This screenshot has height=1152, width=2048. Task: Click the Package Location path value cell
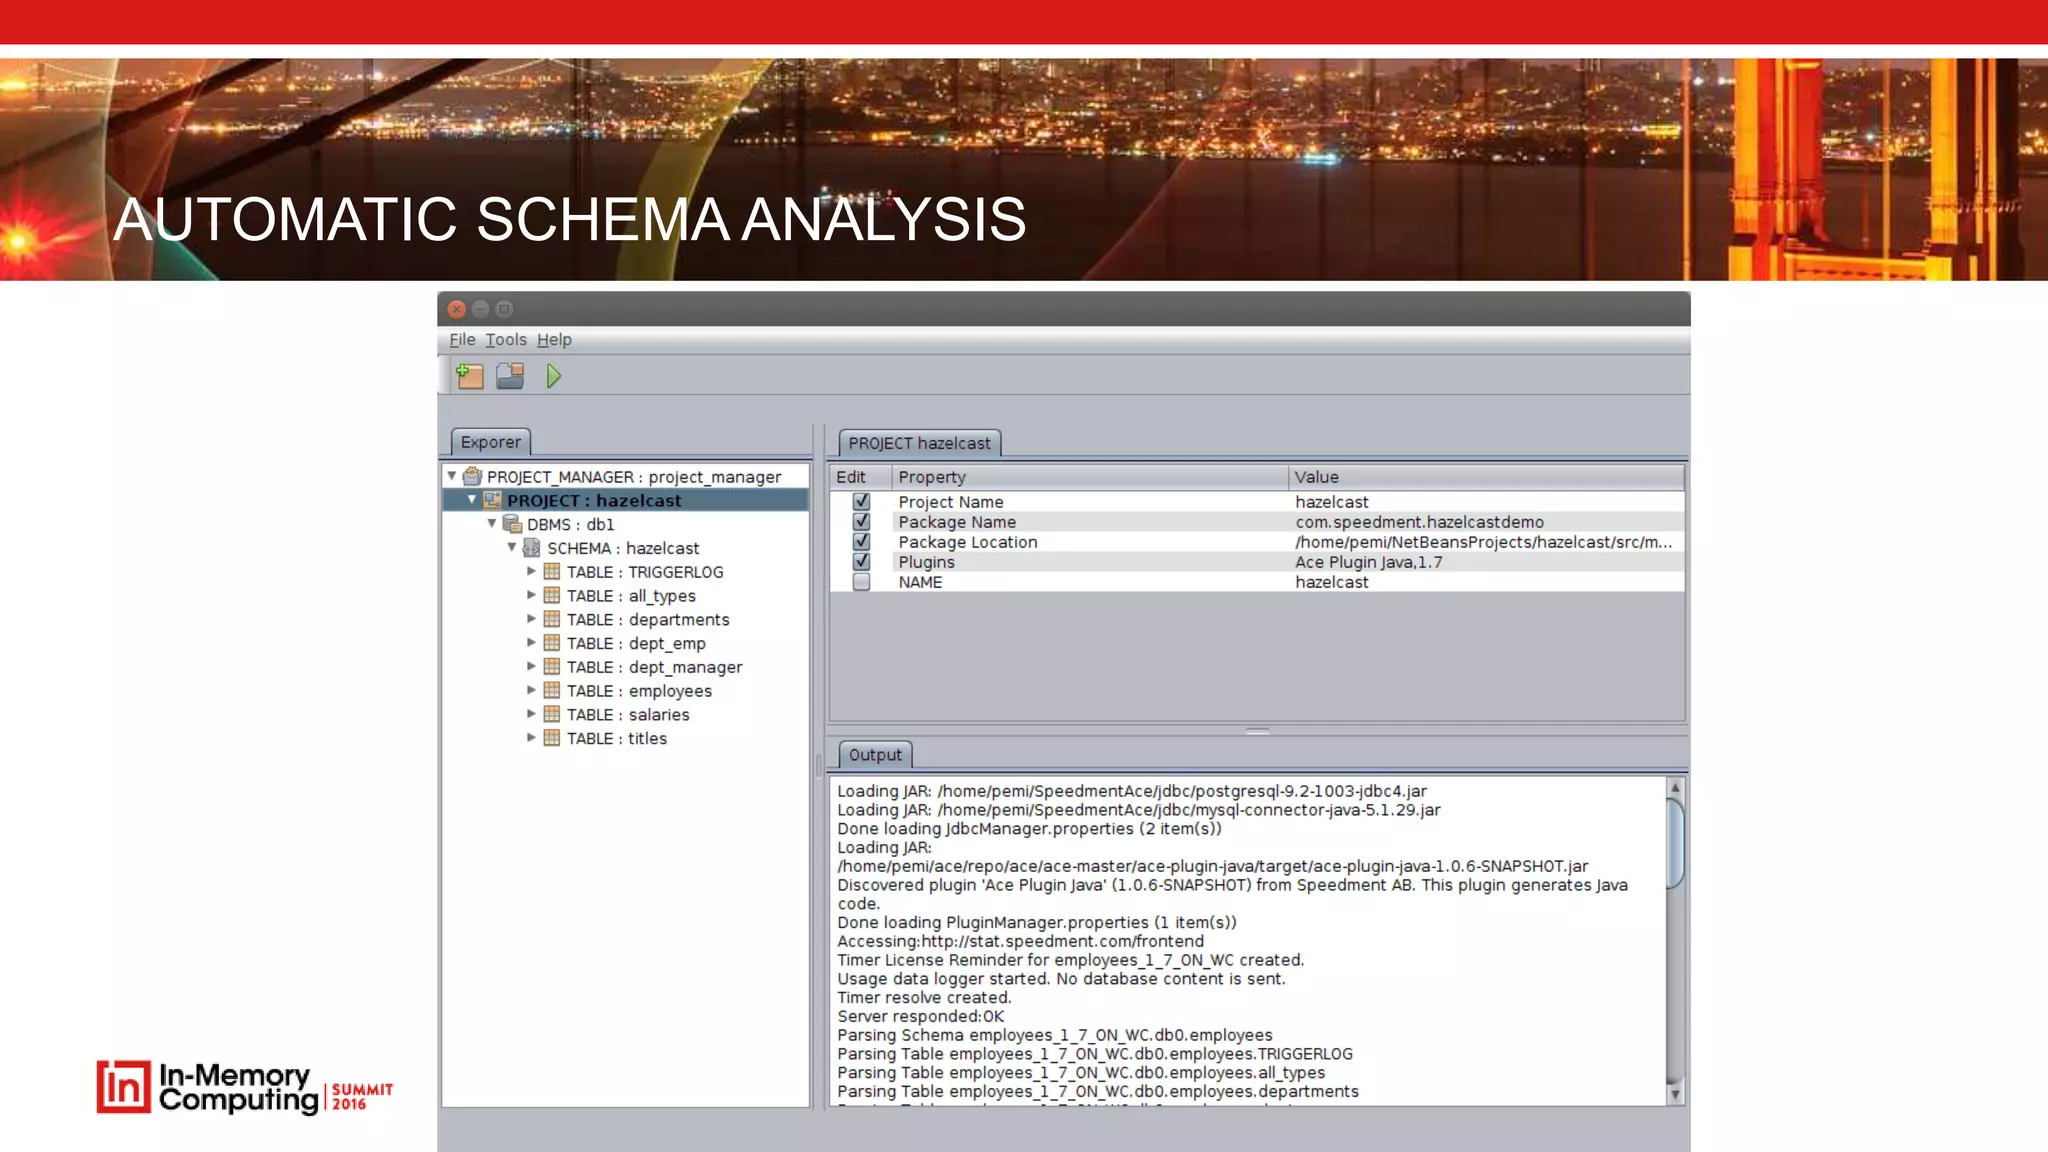click(1486, 542)
